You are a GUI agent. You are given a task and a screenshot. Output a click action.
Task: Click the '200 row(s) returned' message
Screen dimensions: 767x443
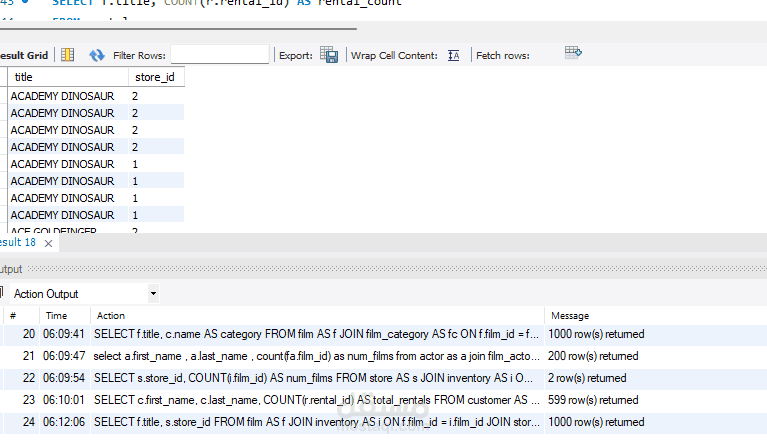click(593, 356)
